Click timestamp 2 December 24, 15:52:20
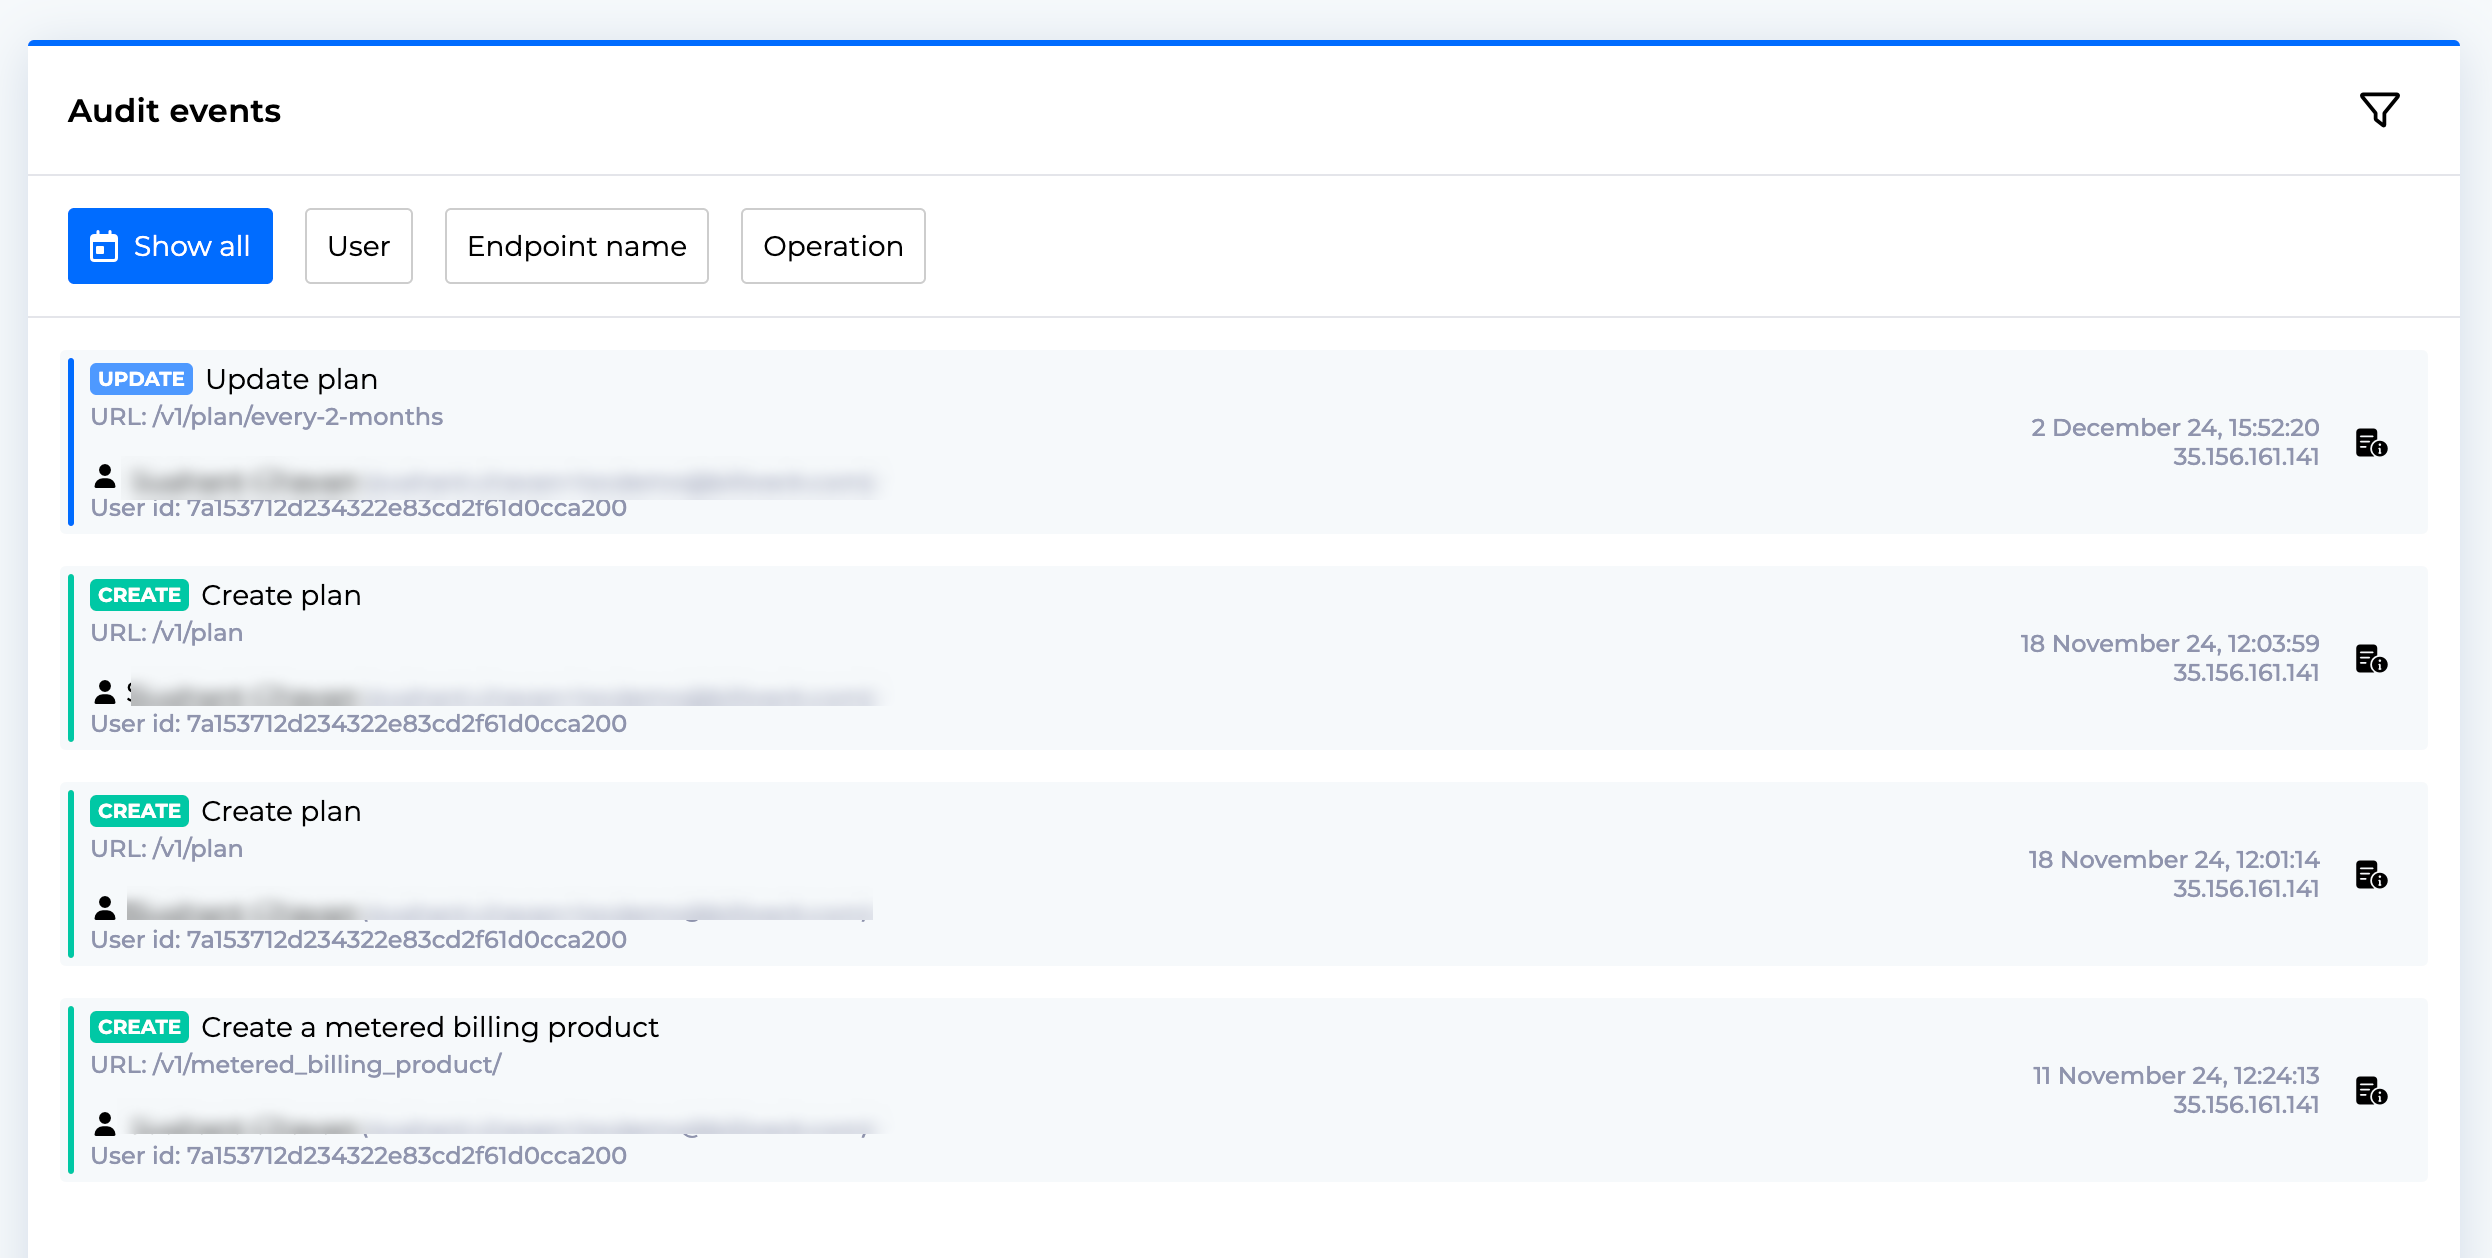This screenshot has height=1258, width=2492. [x=2175, y=427]
